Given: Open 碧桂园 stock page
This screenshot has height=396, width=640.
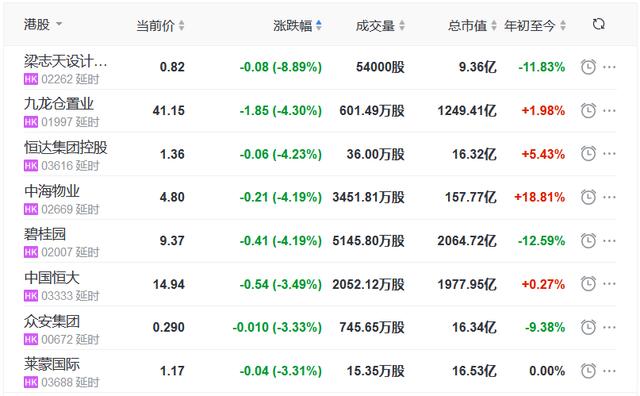Looking at the screenshot, I should tap(44, 234).
